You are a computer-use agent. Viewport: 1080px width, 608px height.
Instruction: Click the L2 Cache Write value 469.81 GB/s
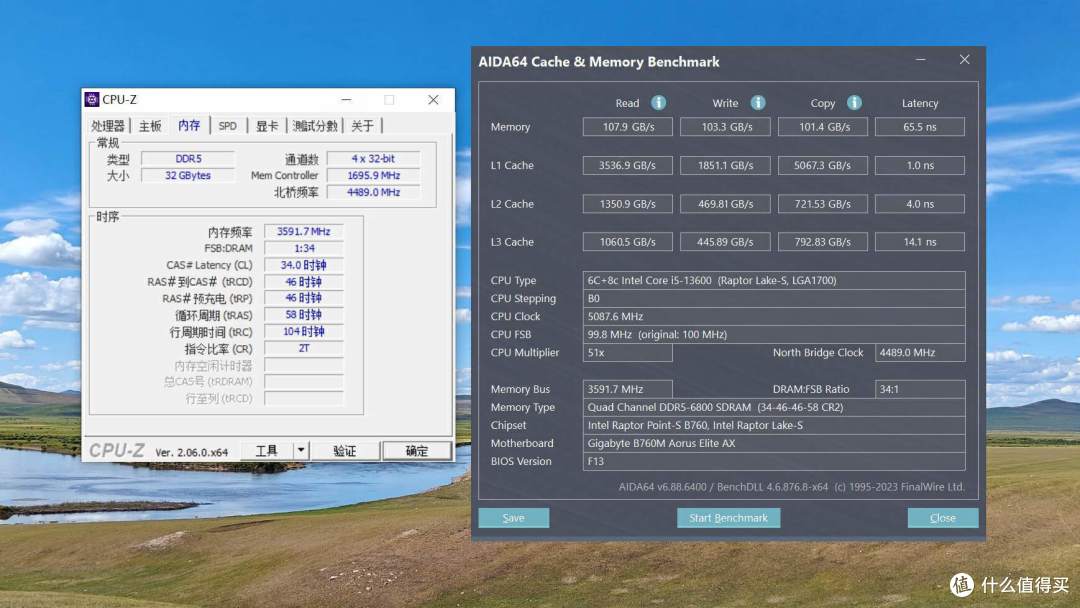(x=725, y=204)
